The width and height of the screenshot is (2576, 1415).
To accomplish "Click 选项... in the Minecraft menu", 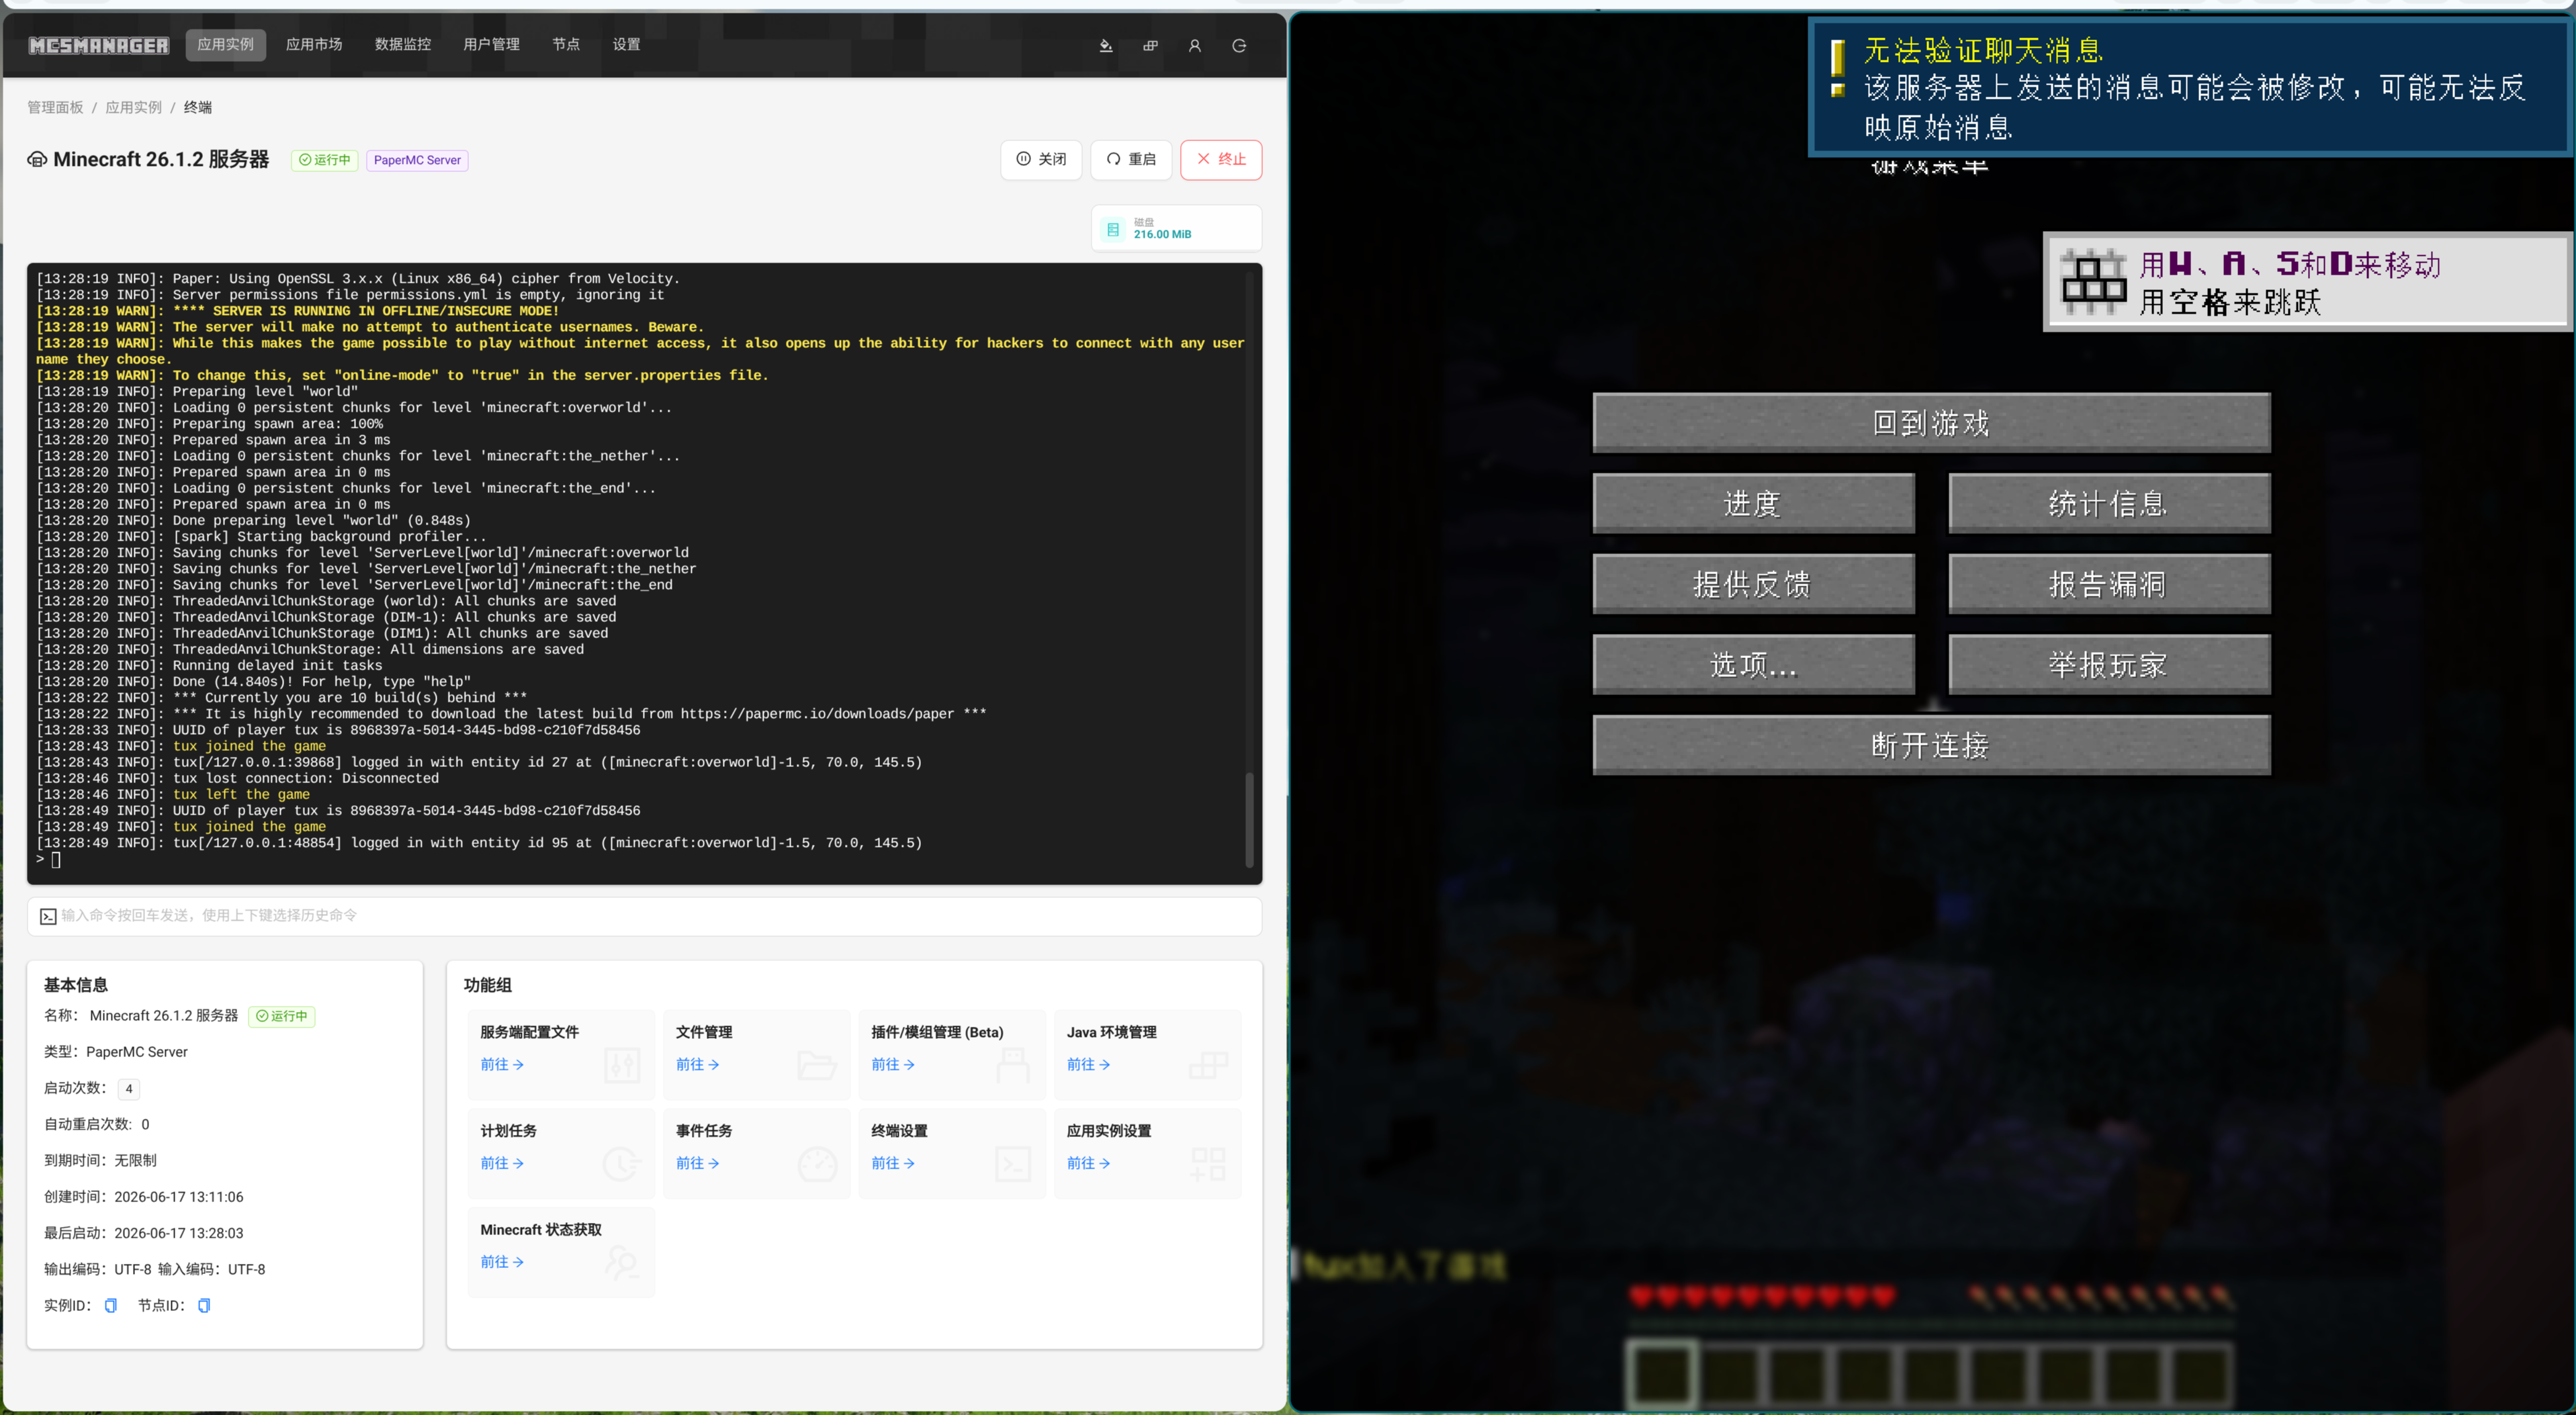I will point(1753,664).
